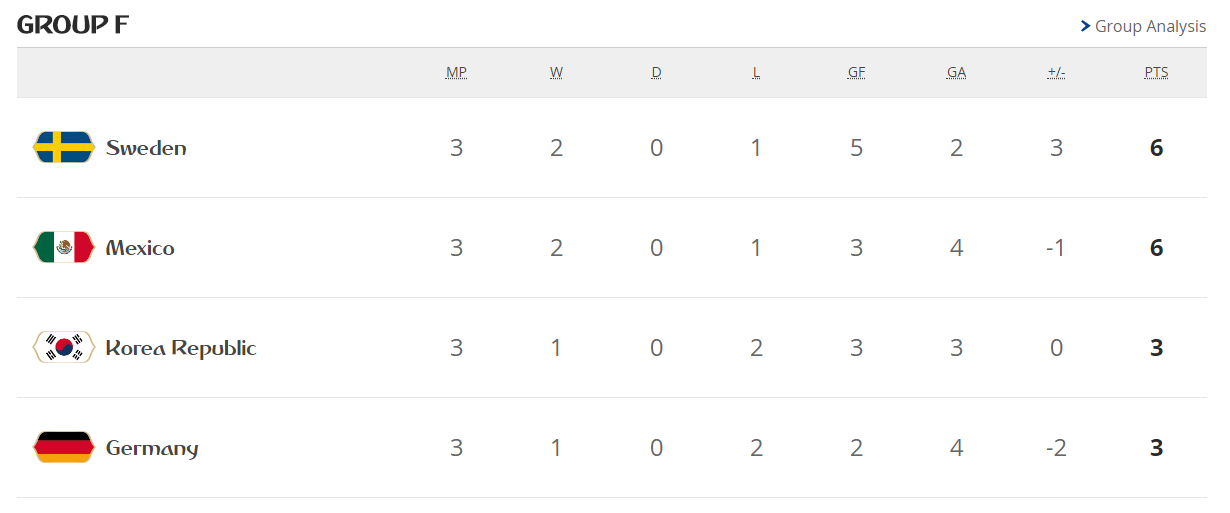Image resolution: width=1230 pixels, height=513 pixels.
Task: Click the D draws column header
Action: pos(656,73)
